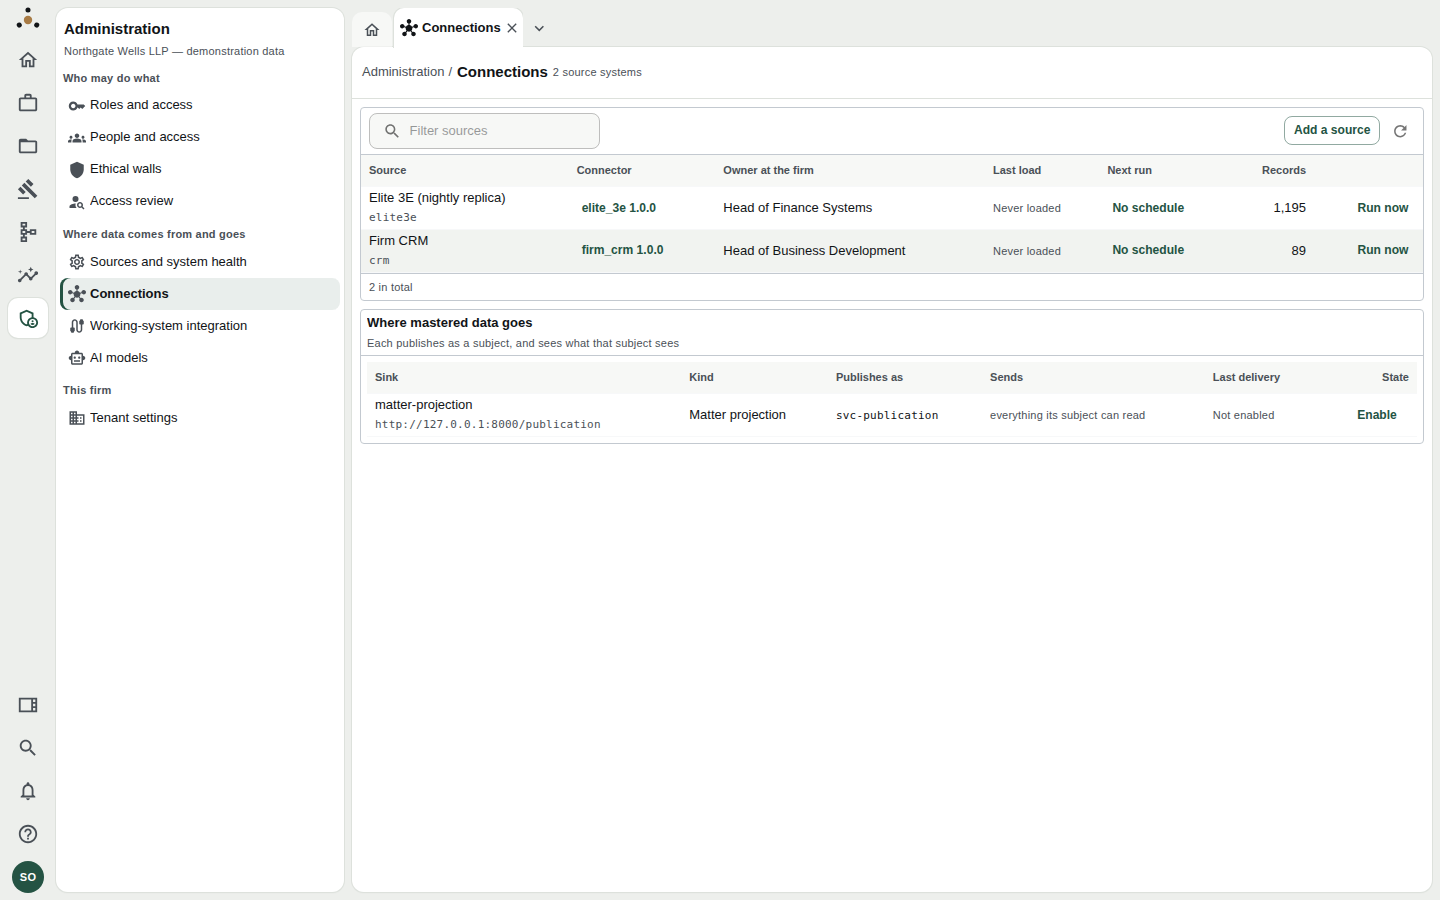
Task: Open No schedule for Elite 3E
Action: click(x=1148, y=208)
